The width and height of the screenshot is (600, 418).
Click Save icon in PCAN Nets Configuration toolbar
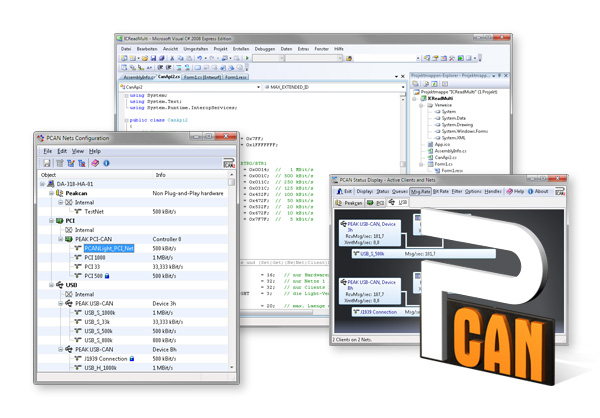pos(47,163)
